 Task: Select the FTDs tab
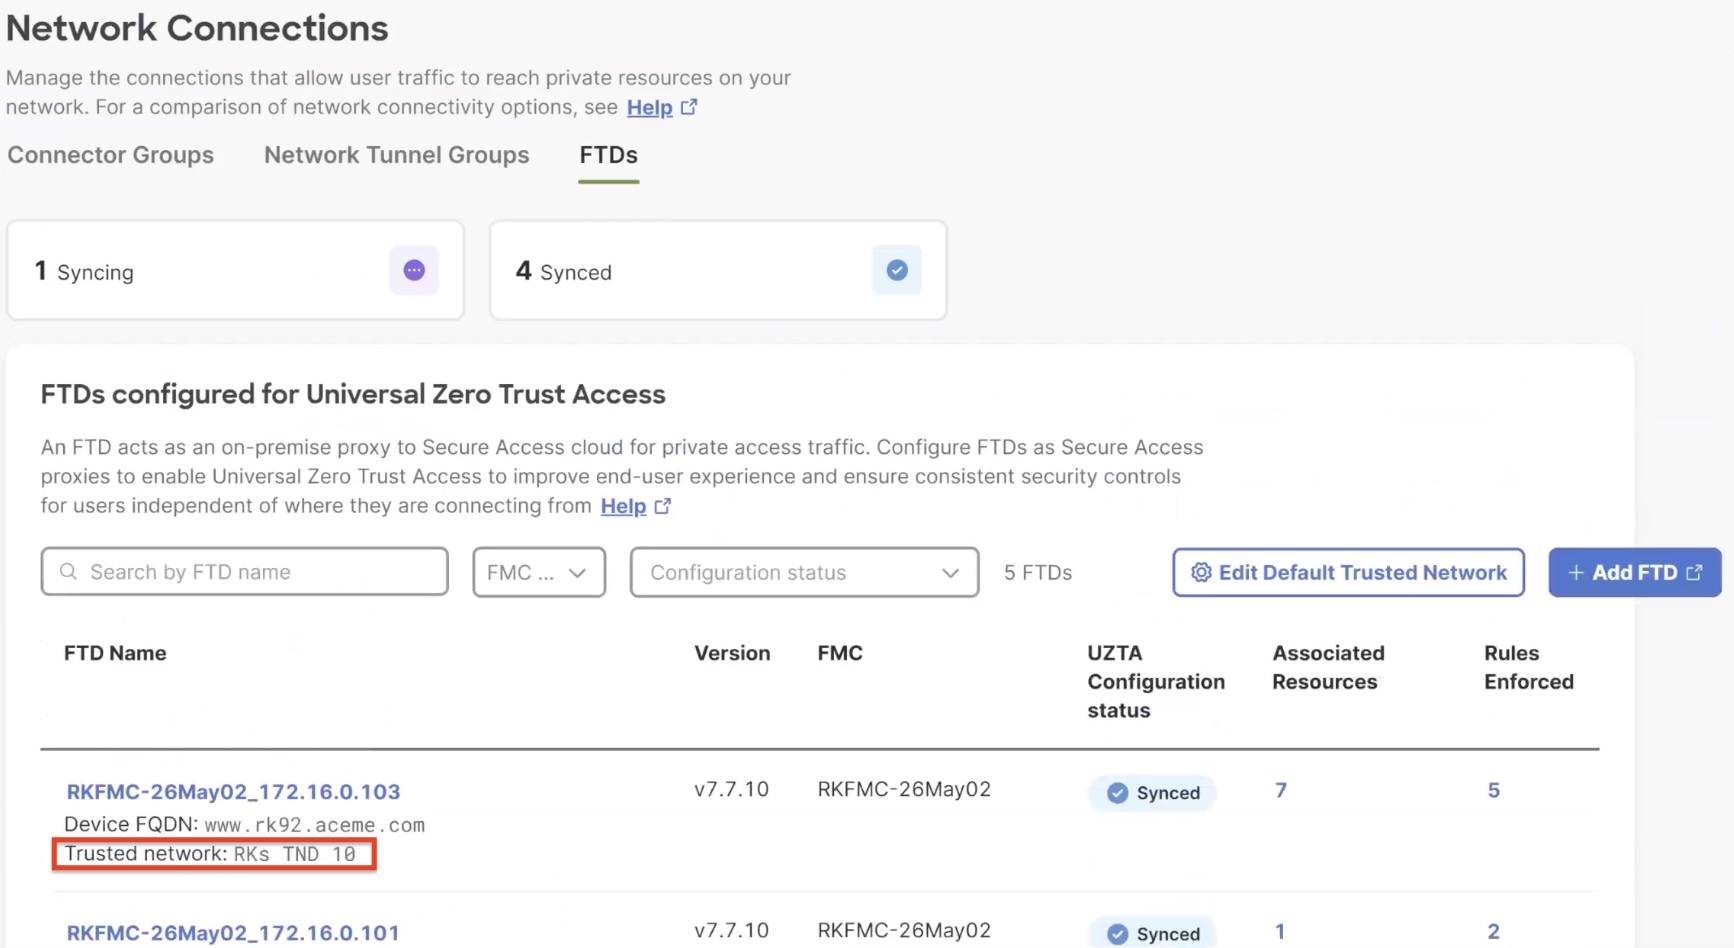click(x=608, y=155)
